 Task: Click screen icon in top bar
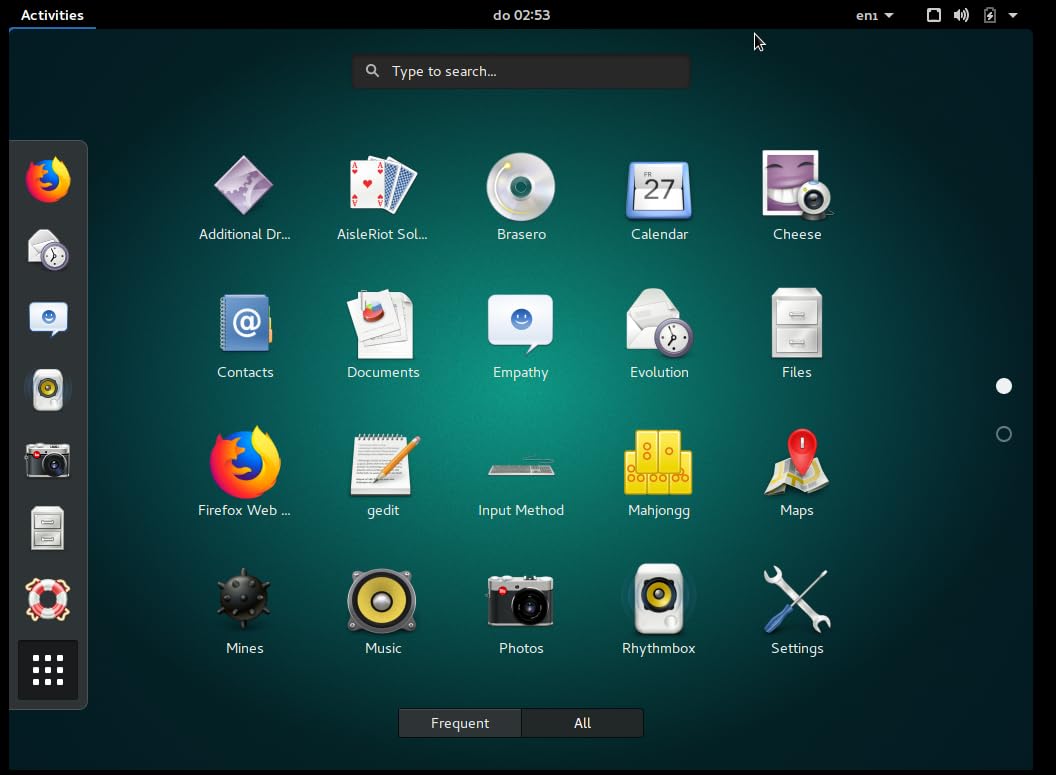tap(933, 15)
